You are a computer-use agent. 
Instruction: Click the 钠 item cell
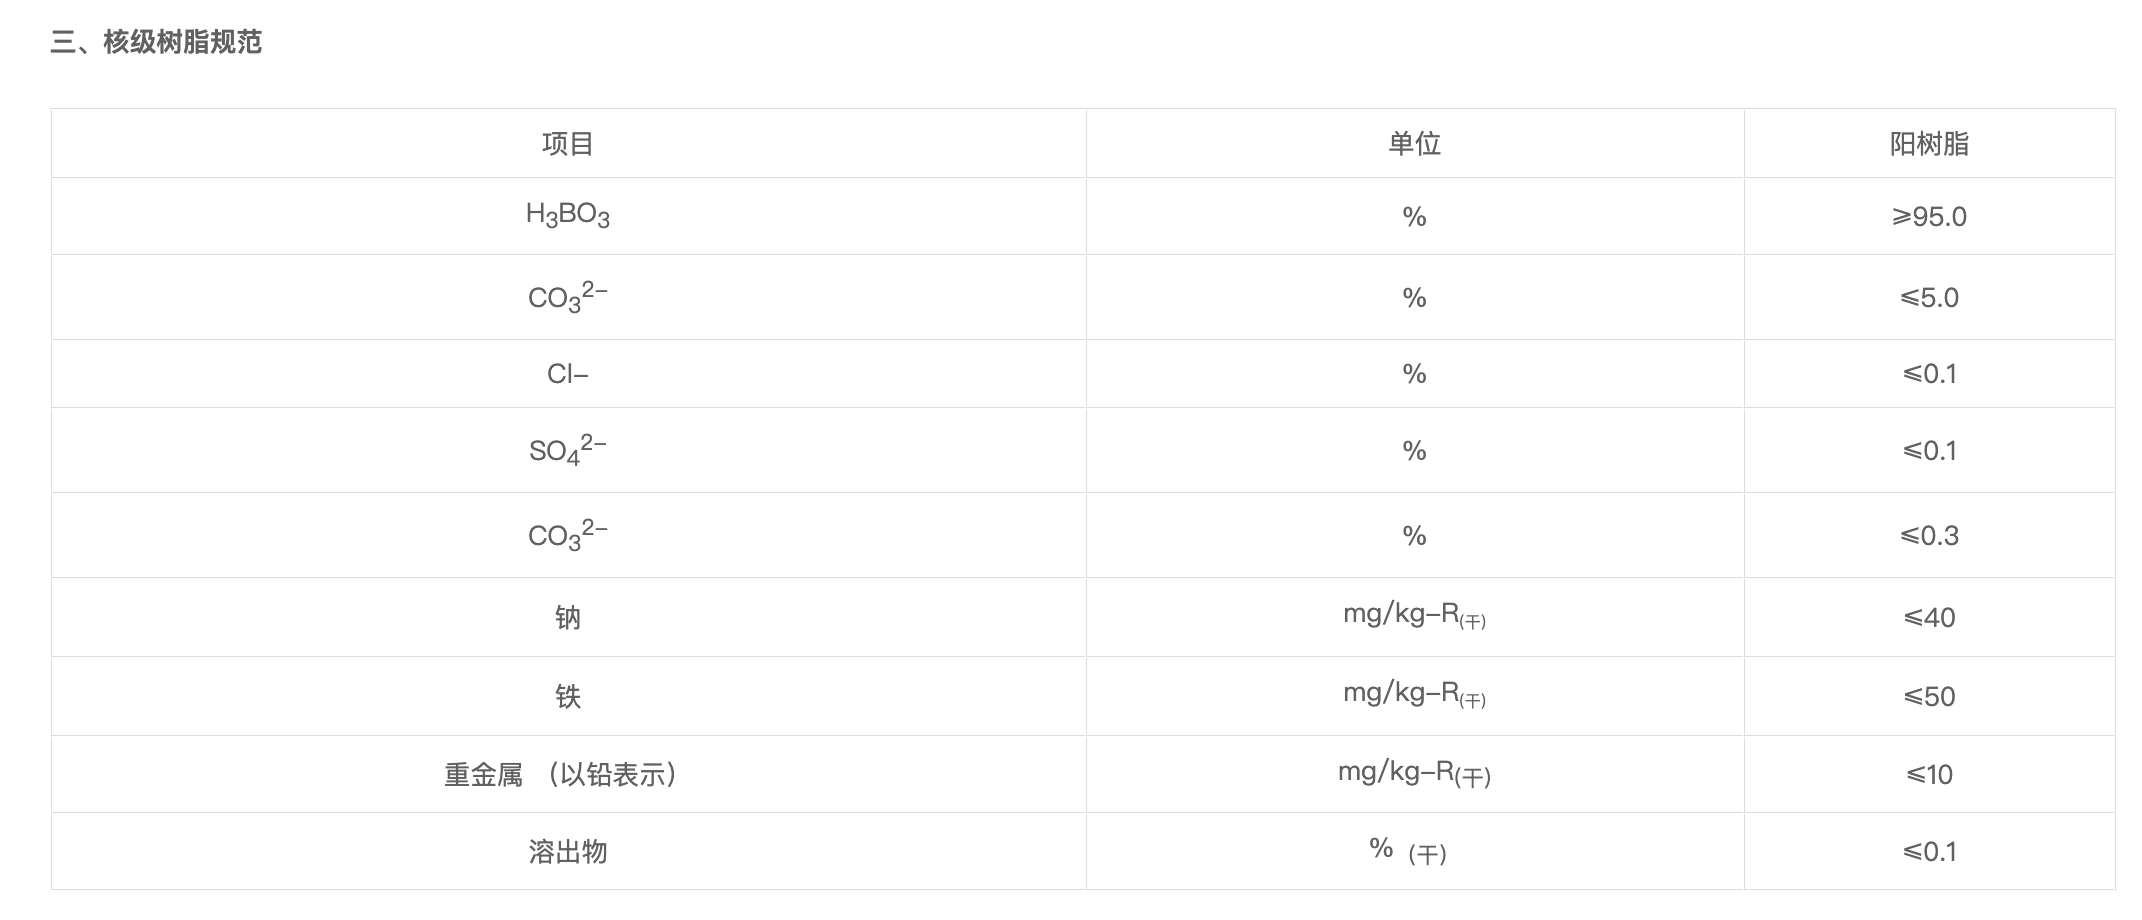point(568,618)
